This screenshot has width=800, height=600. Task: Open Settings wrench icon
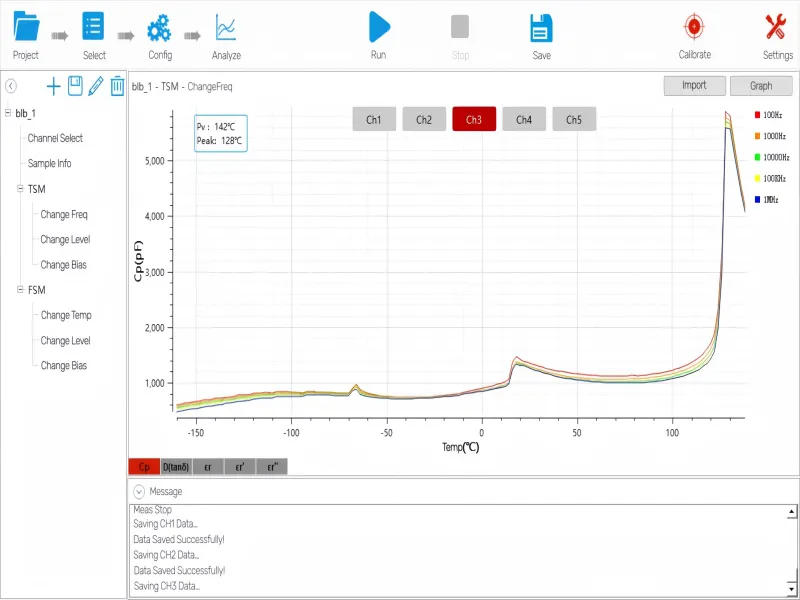(777, 27)
